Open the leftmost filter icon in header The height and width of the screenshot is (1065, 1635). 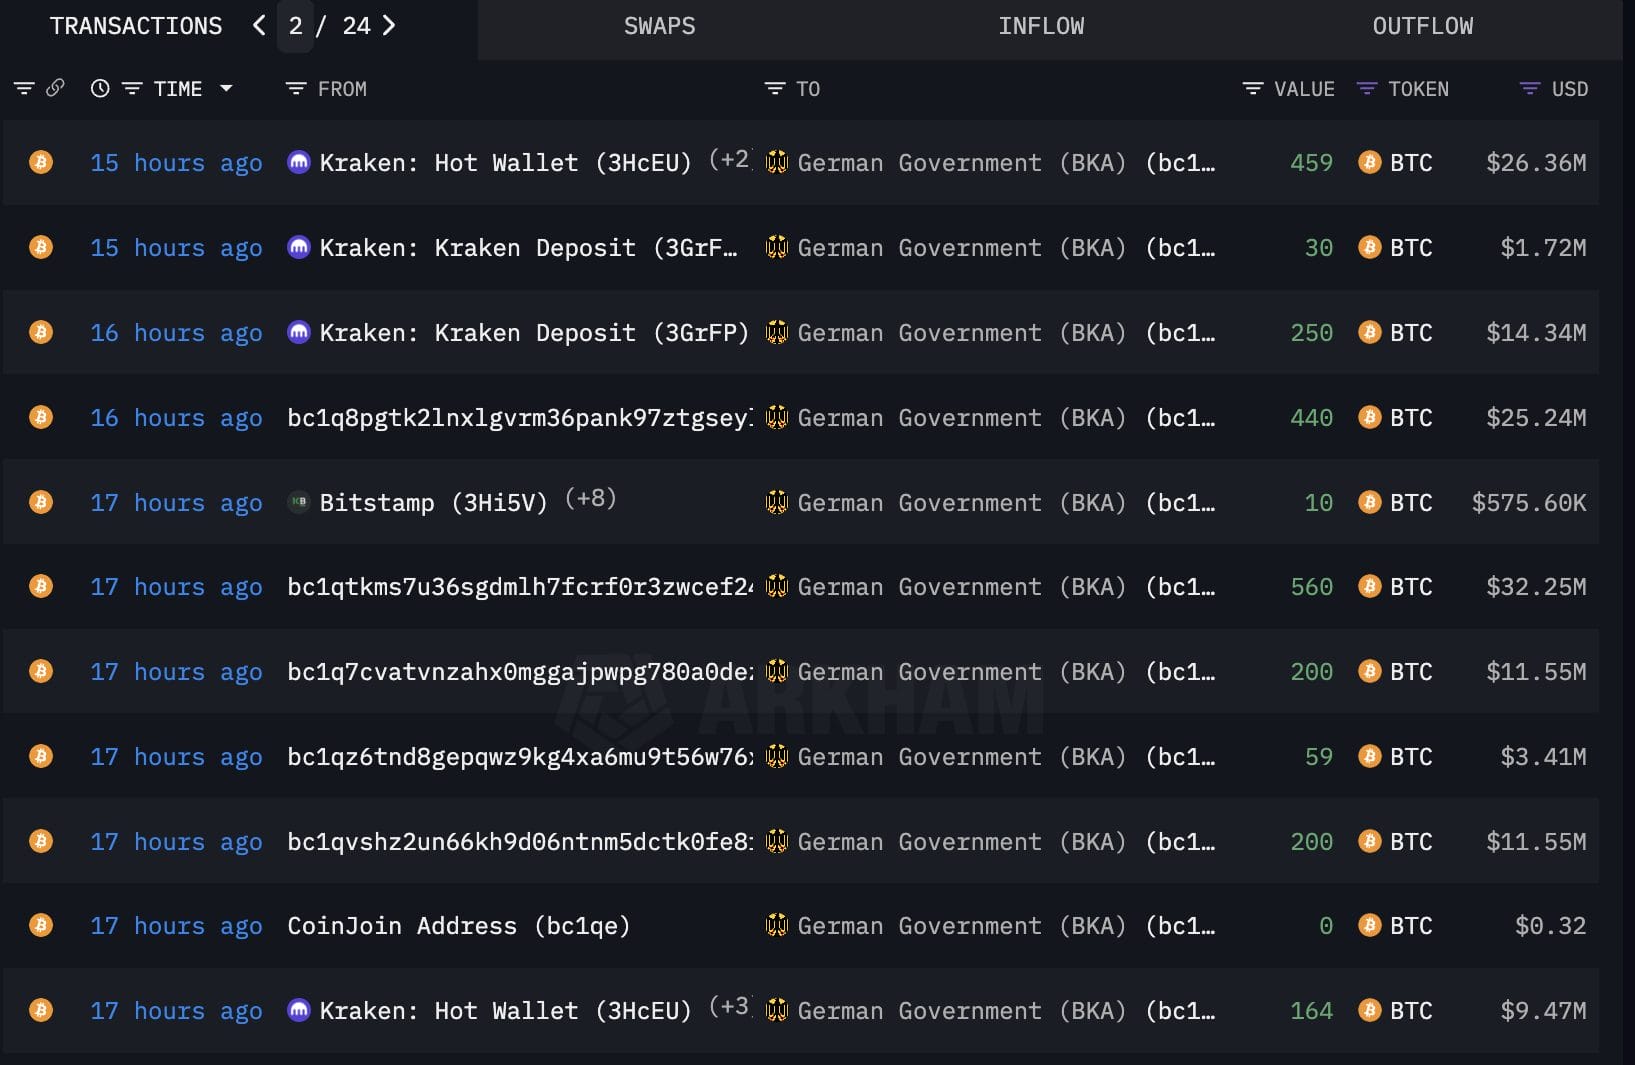point(24,89)
